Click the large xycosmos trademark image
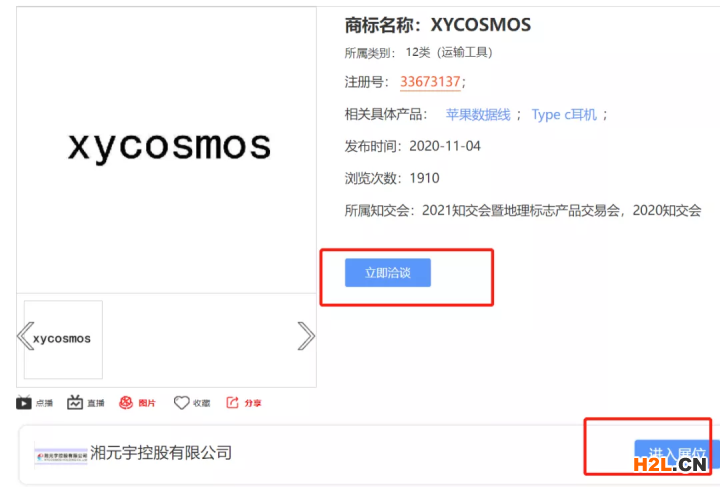Image resolution: width=720 pixels, height=487 pixels. click(x=166, y=150)
